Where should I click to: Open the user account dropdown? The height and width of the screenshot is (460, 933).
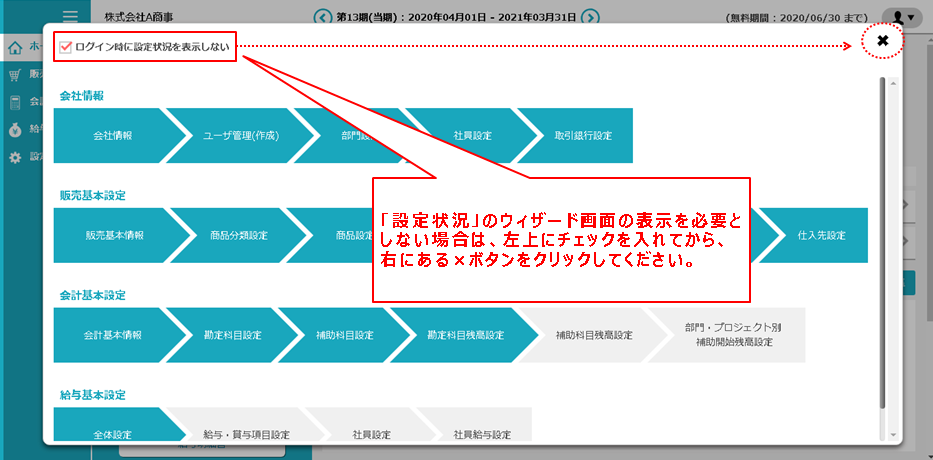[x=902, y=18]
